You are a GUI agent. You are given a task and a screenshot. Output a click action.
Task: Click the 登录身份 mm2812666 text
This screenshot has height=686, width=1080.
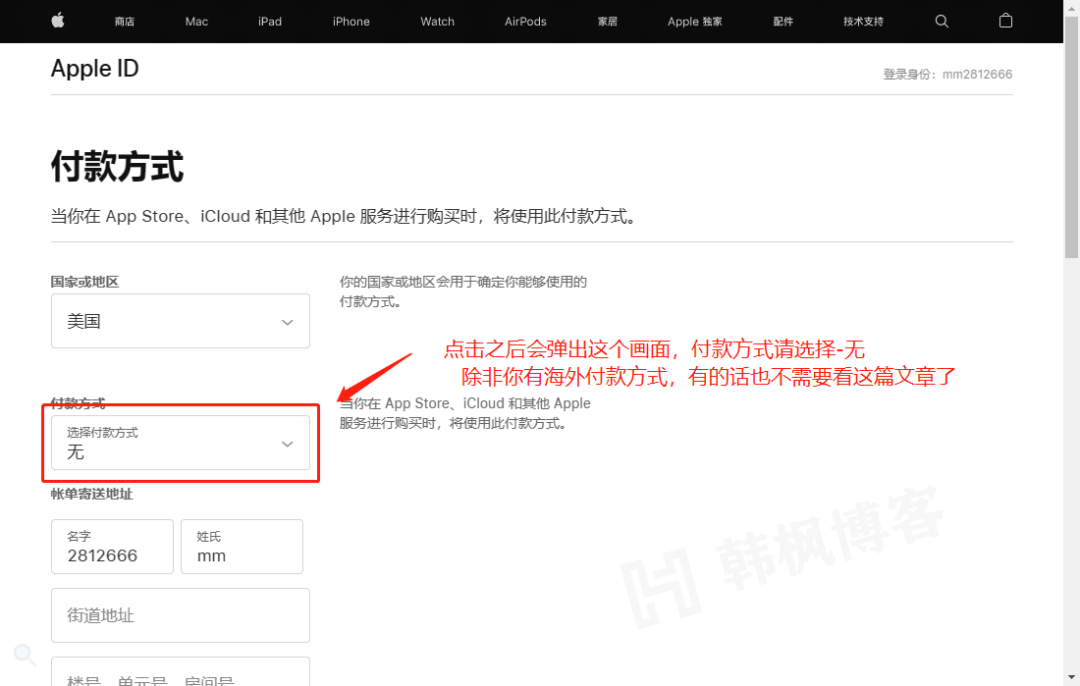(947, 73)
